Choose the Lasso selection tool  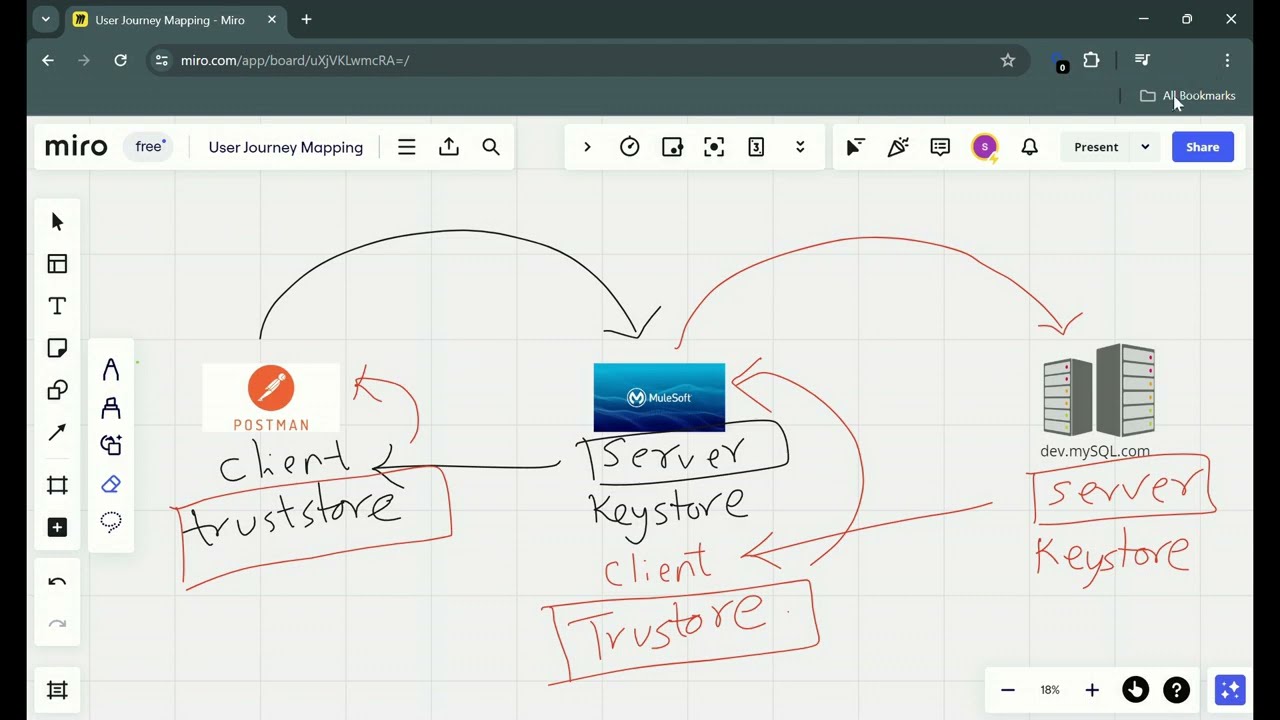[111, 522]
